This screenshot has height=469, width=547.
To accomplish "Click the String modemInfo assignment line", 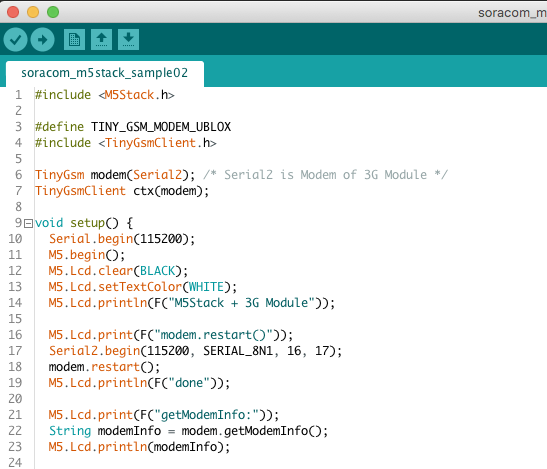I will (188, 431).
